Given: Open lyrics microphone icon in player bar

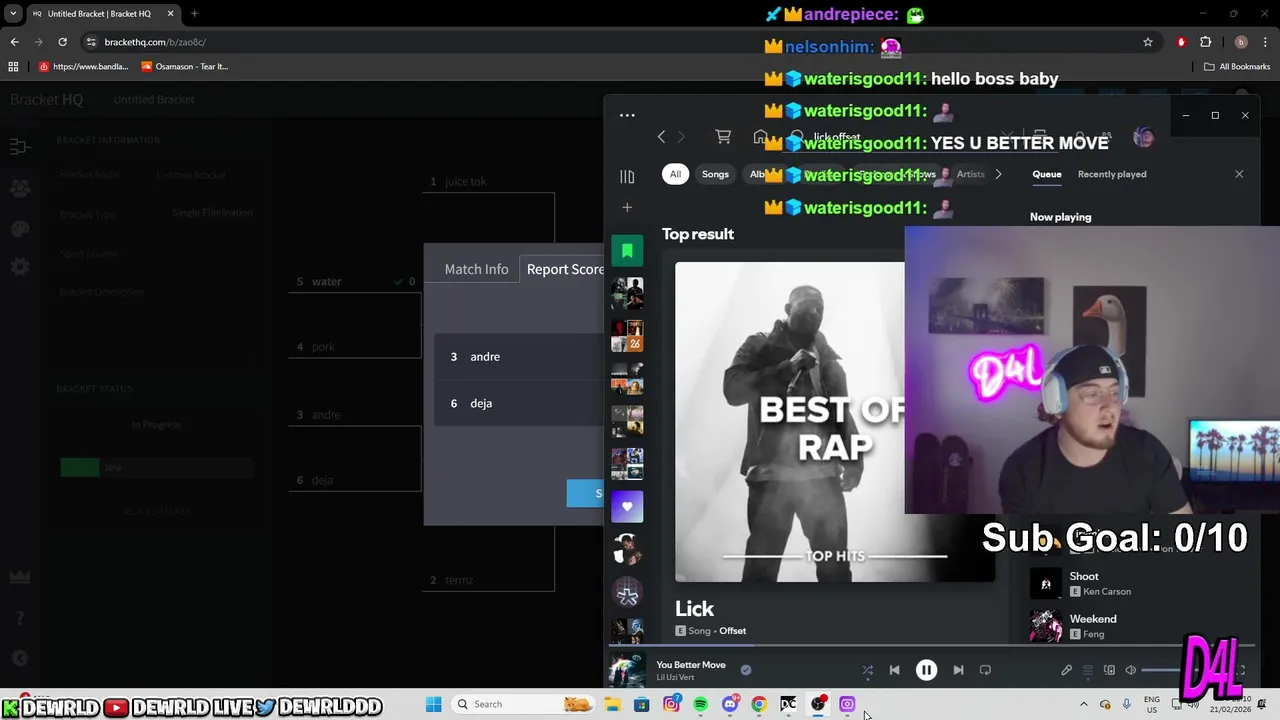Looking at the screenshot, I should pyautogui.click(x=1066, y=670).
